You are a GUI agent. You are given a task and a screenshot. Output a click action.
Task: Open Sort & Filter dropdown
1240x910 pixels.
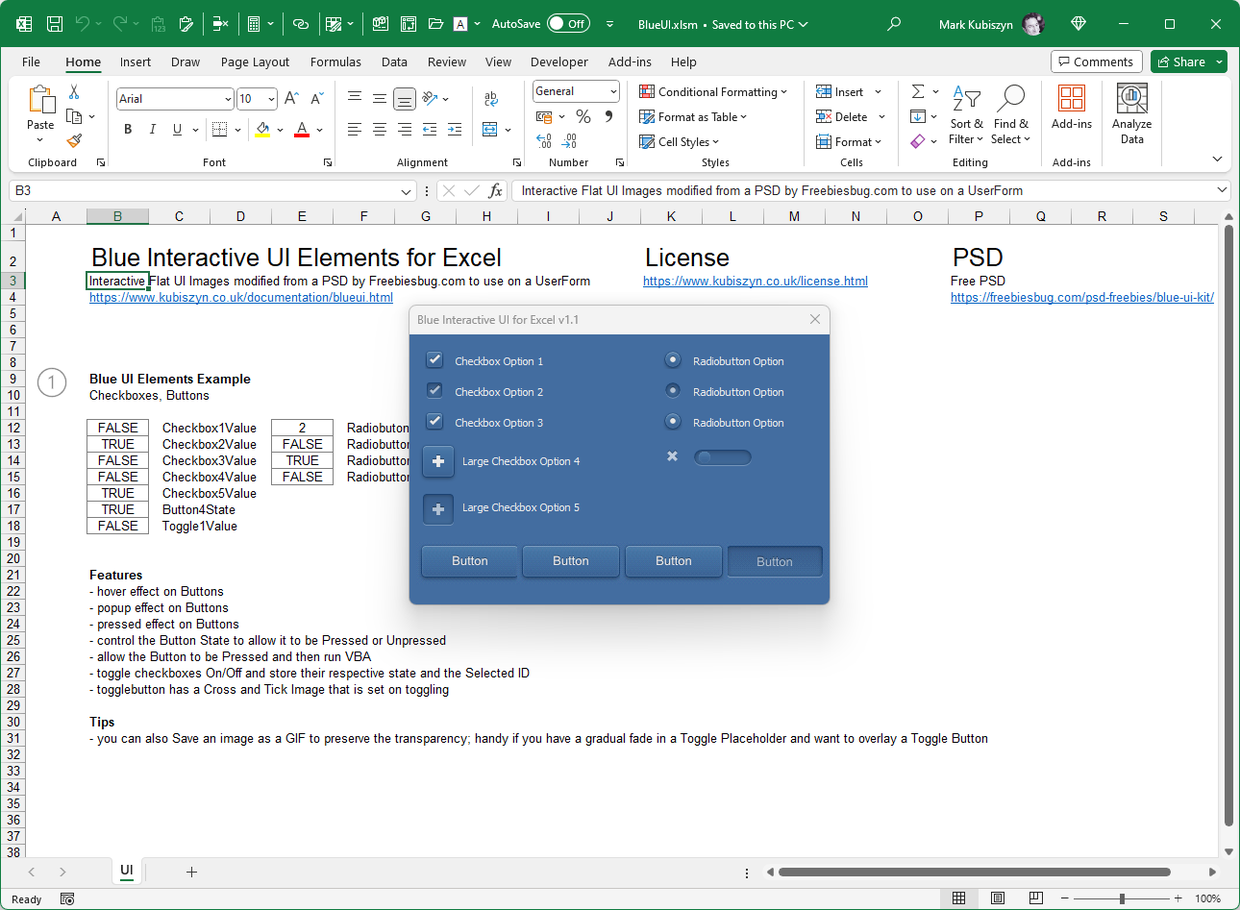[x=966, y=115]
